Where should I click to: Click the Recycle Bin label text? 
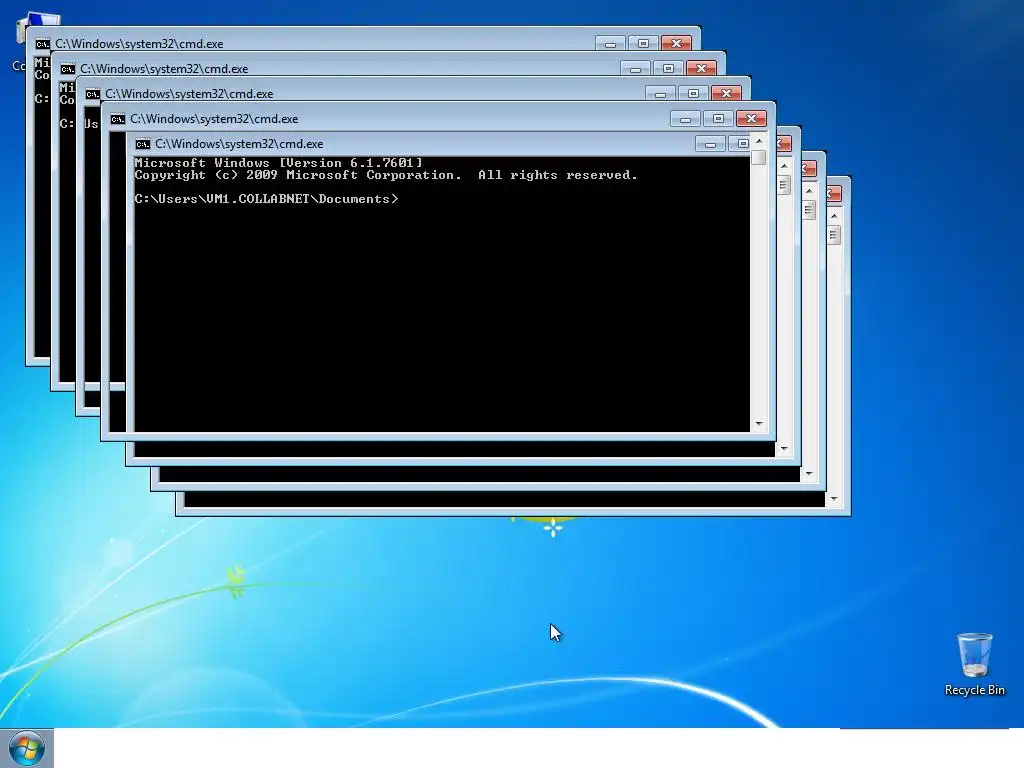tap(975, 690)
